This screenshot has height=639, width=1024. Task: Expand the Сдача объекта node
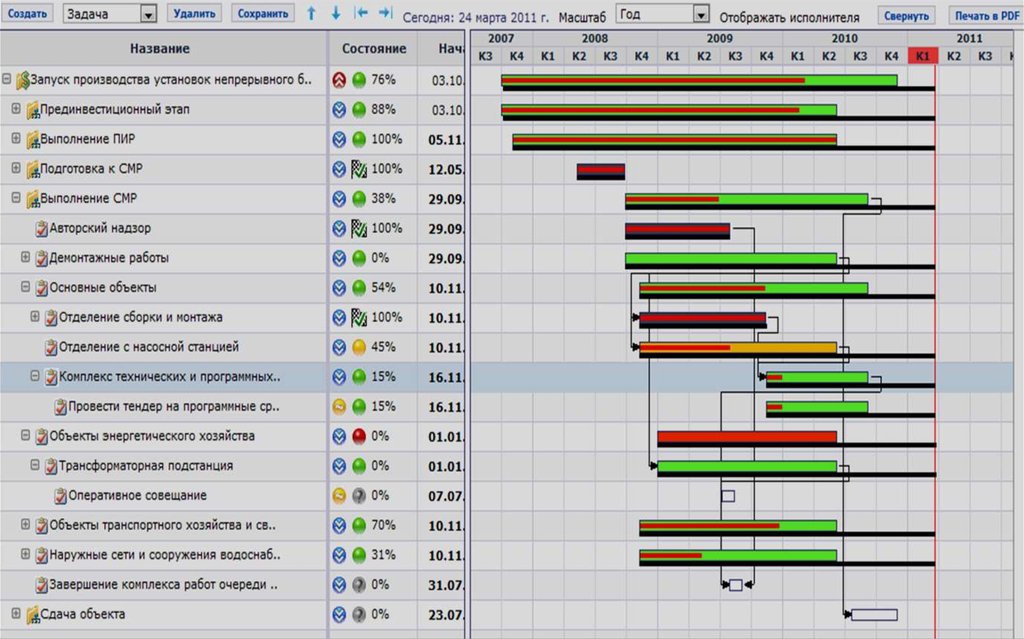click(x=16, y=614)
